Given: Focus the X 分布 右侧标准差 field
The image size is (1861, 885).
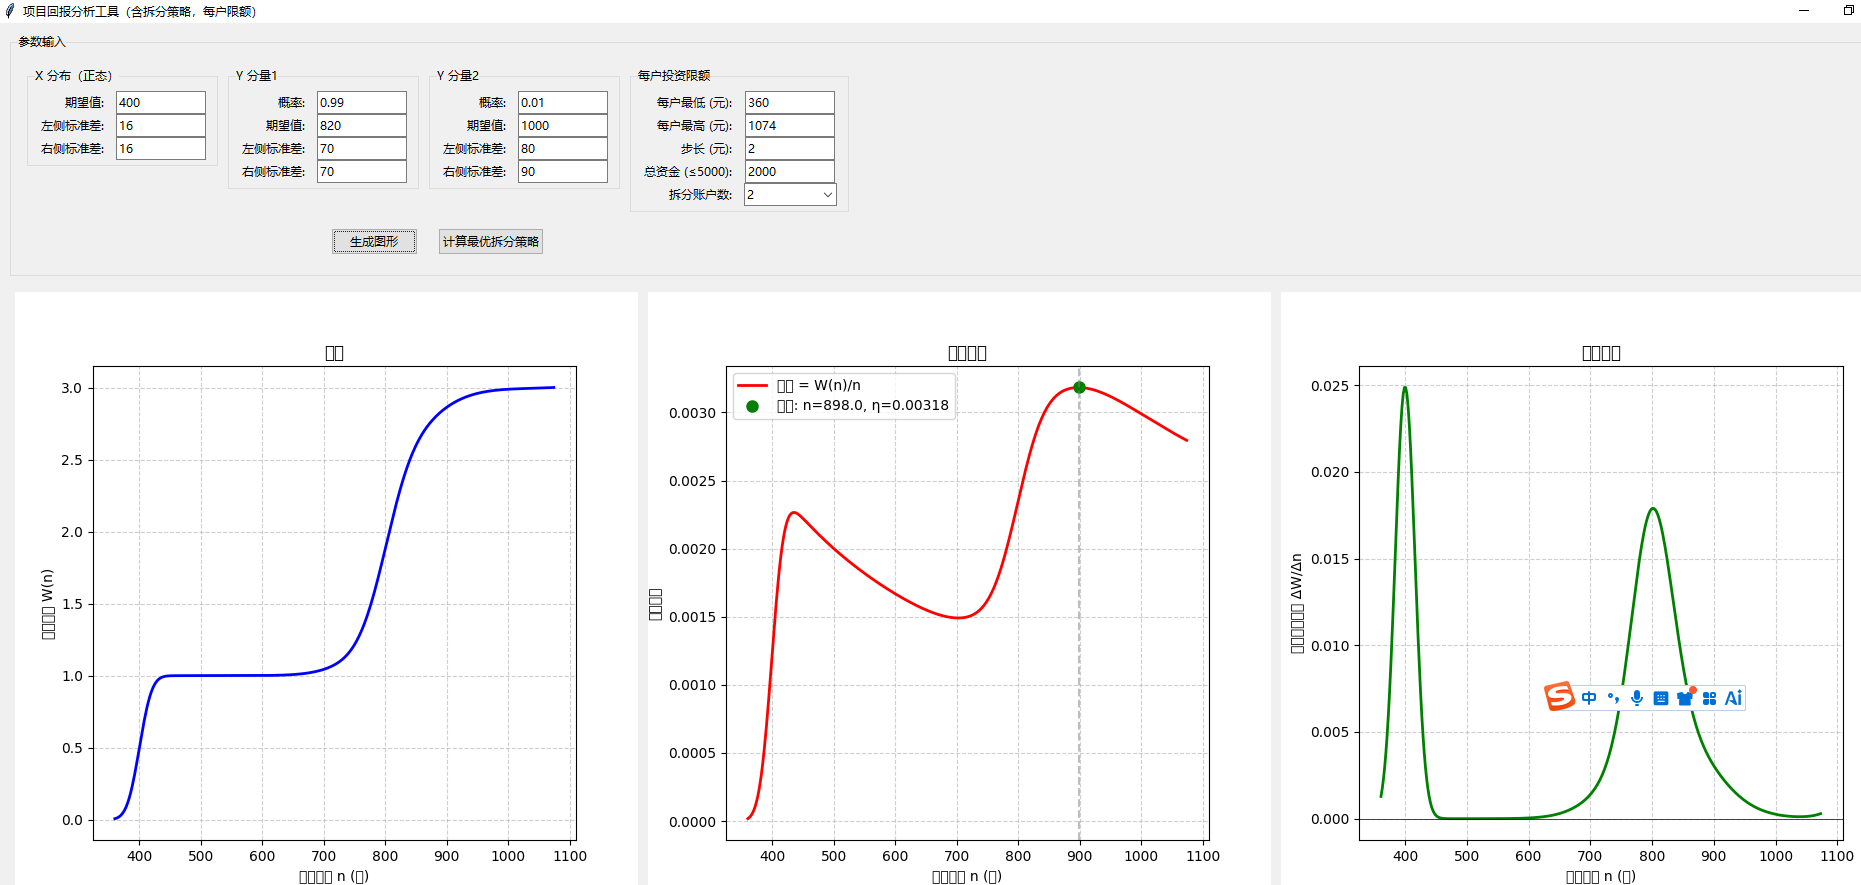Looking at the screenshot, I should coord(161,149).
